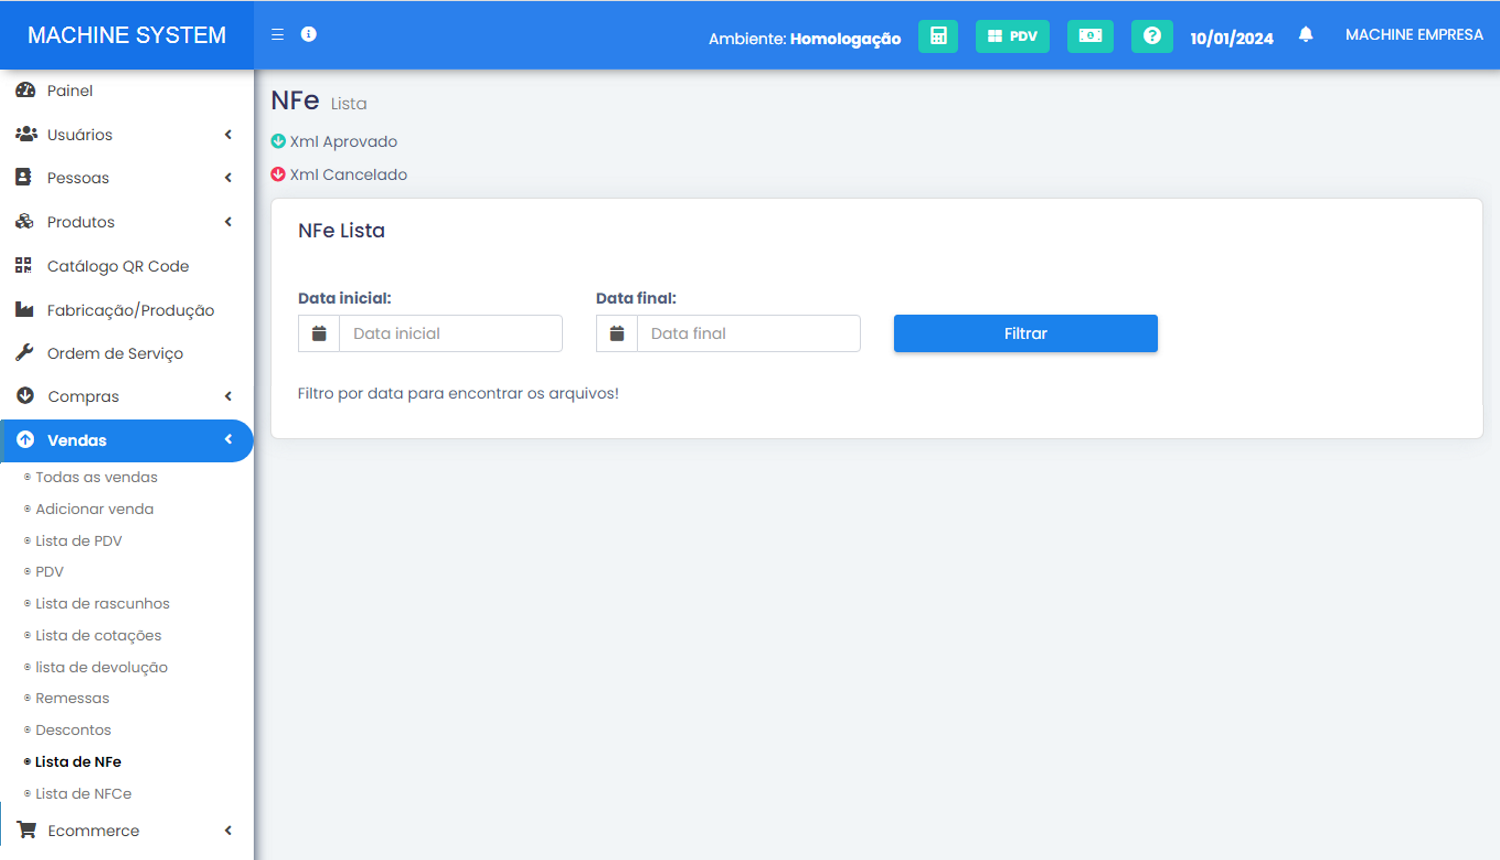
Task: Expand the Produtos menu chevron
Action: coord(228,222)
